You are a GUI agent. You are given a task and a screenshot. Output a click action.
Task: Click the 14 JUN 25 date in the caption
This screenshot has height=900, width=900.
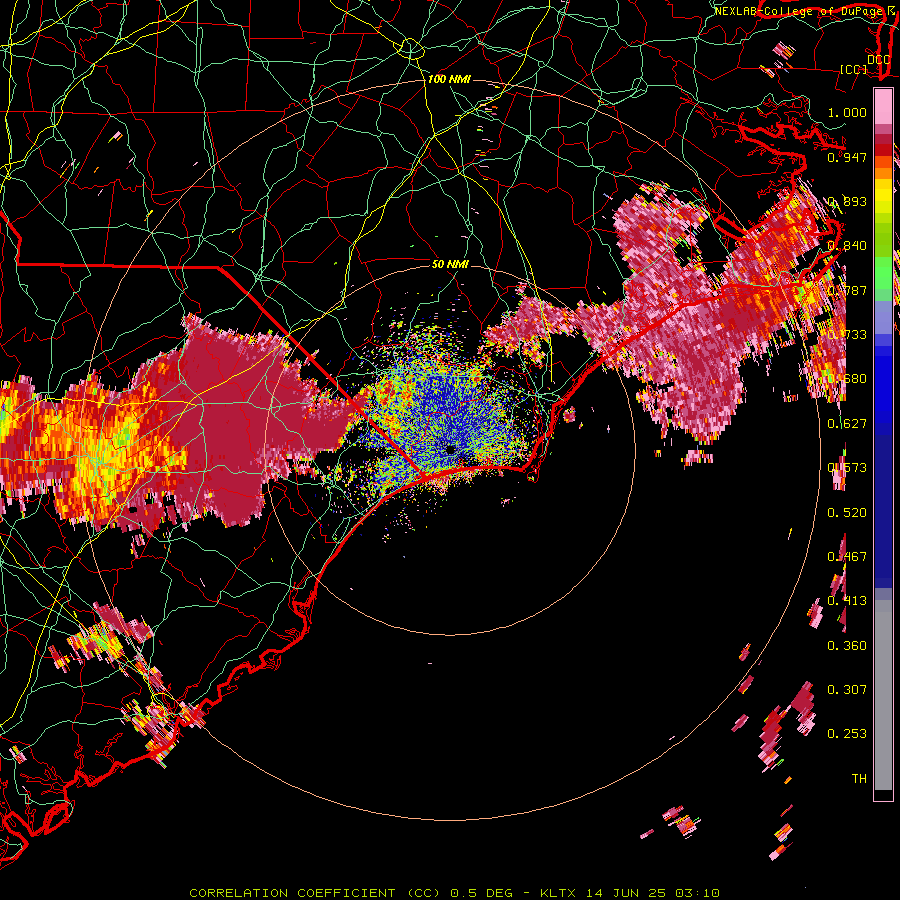click(x=626, y=893)
